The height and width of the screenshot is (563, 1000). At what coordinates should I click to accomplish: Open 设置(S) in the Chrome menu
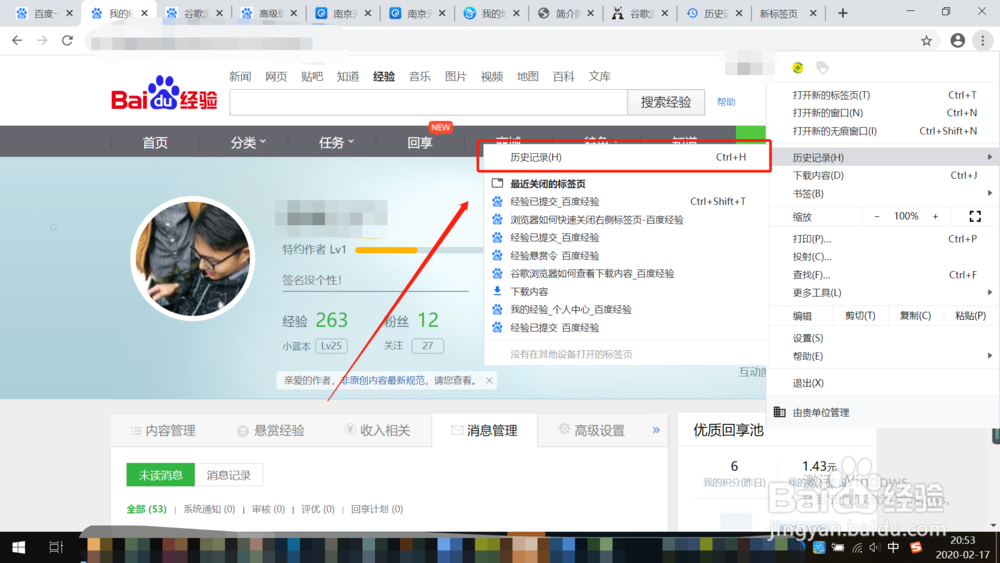pyautogui.click(x=884, y=338)
